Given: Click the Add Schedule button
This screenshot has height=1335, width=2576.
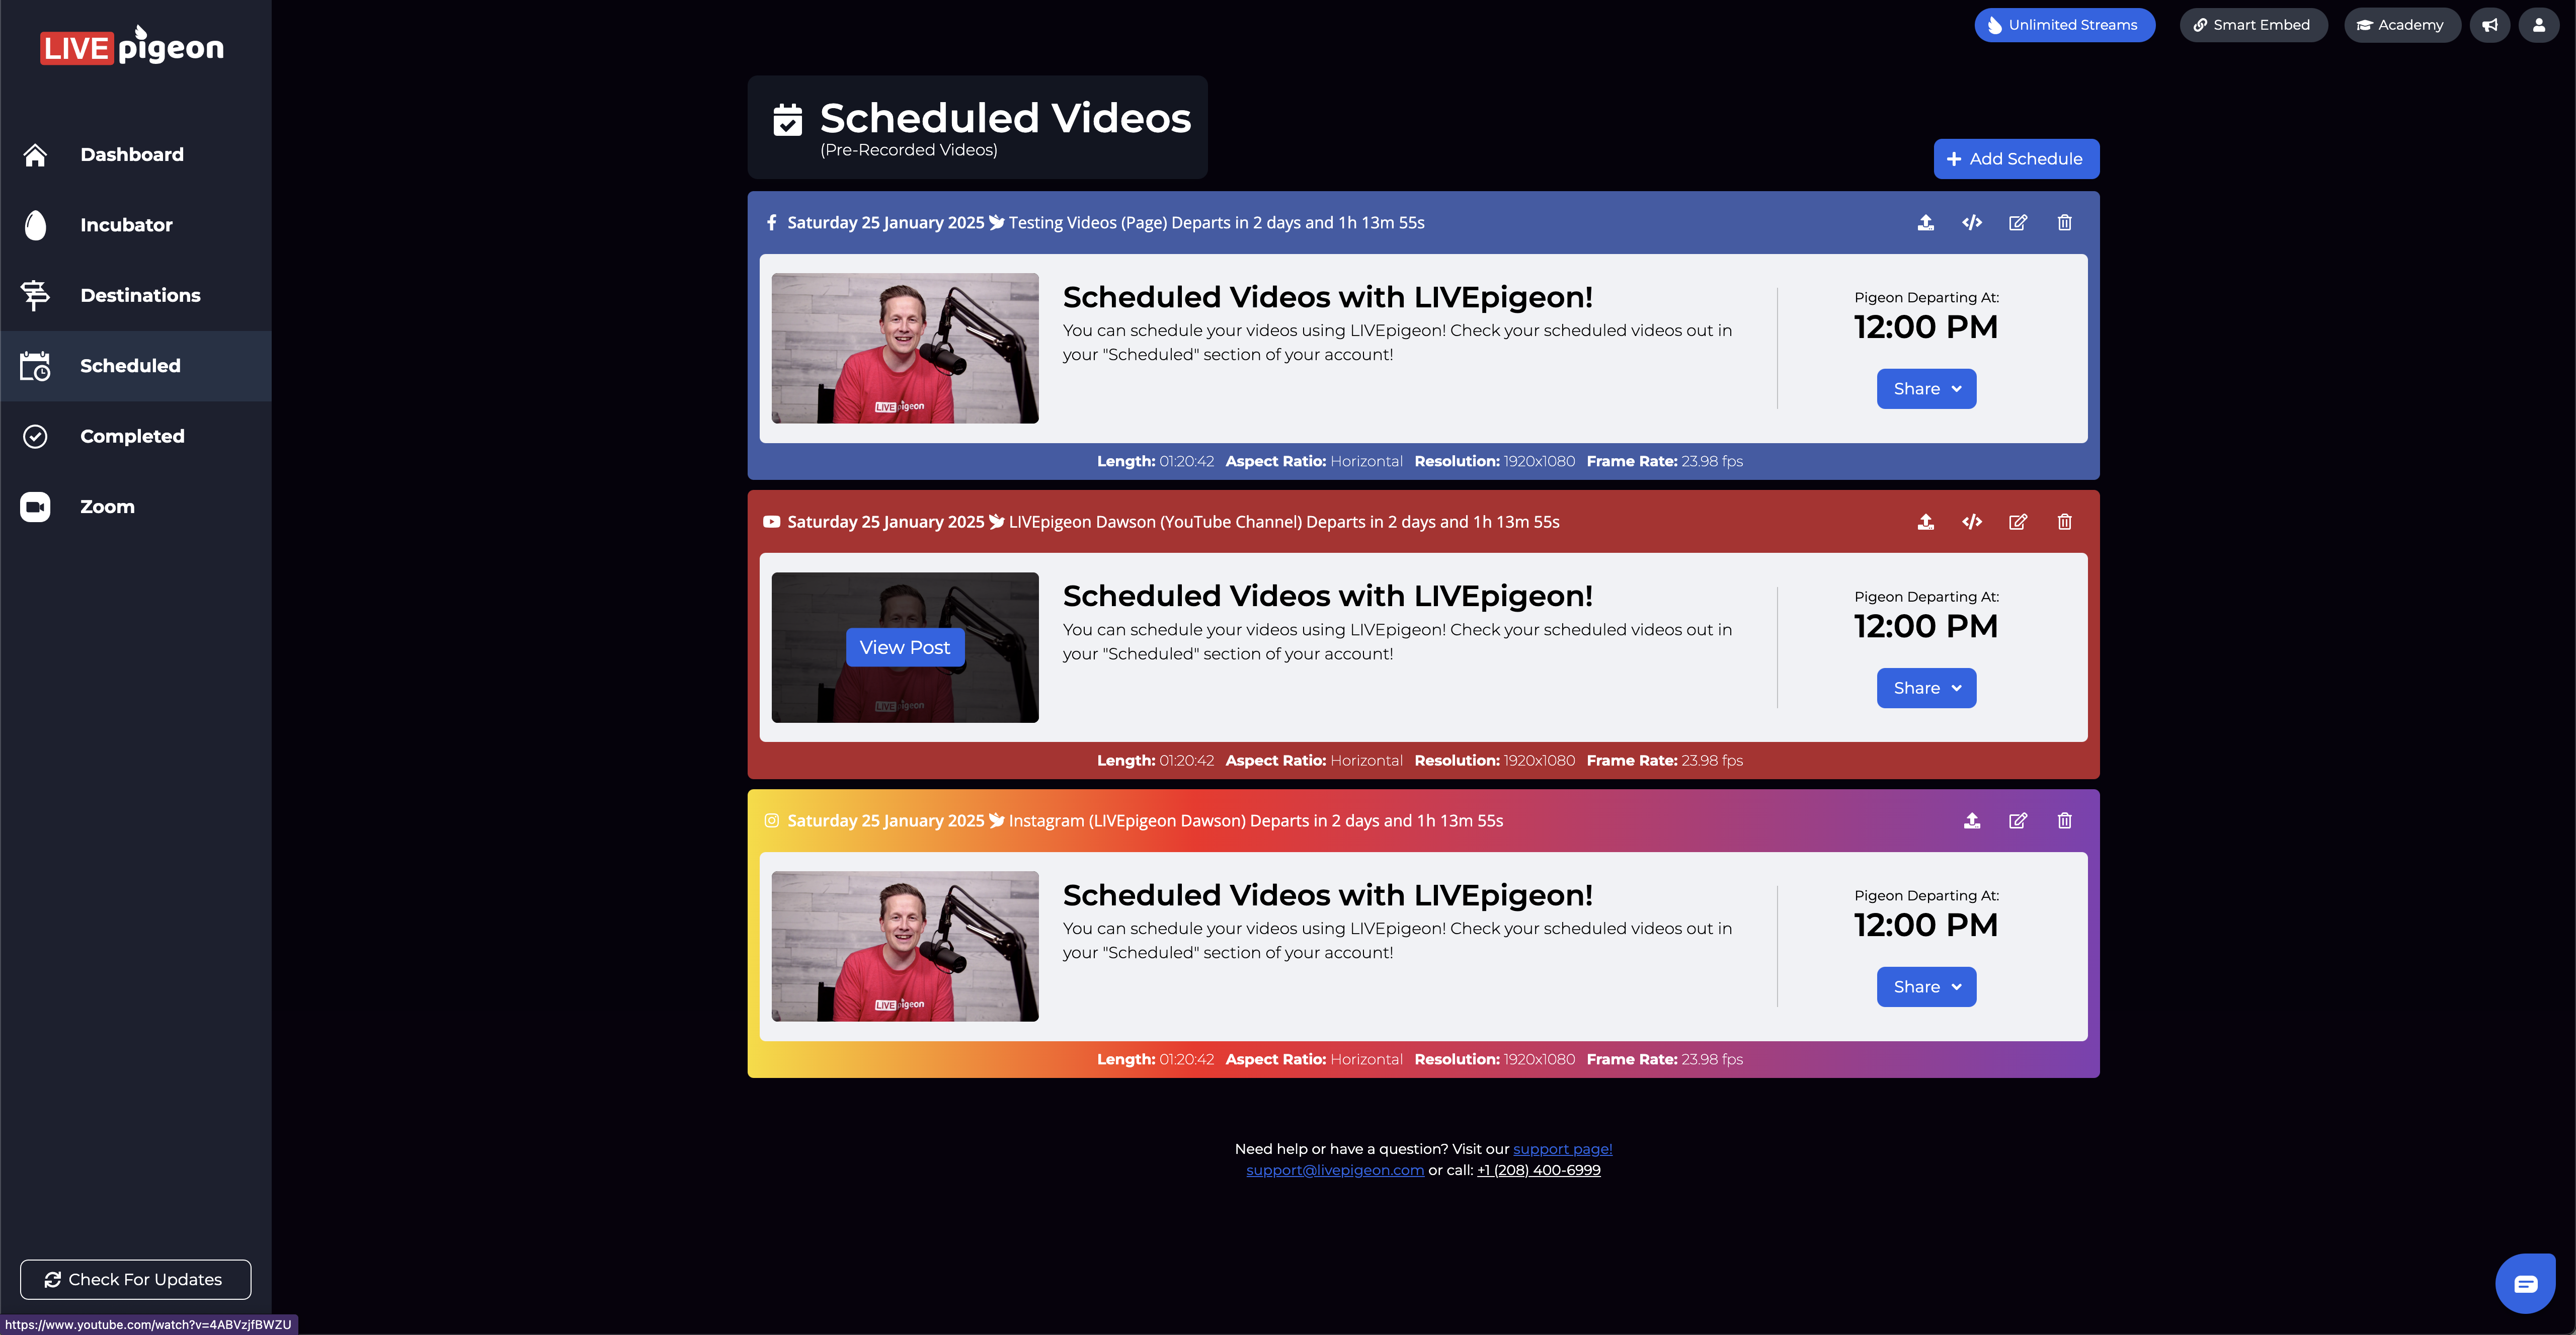Looking at the screenshot, I should [2015, 159].
